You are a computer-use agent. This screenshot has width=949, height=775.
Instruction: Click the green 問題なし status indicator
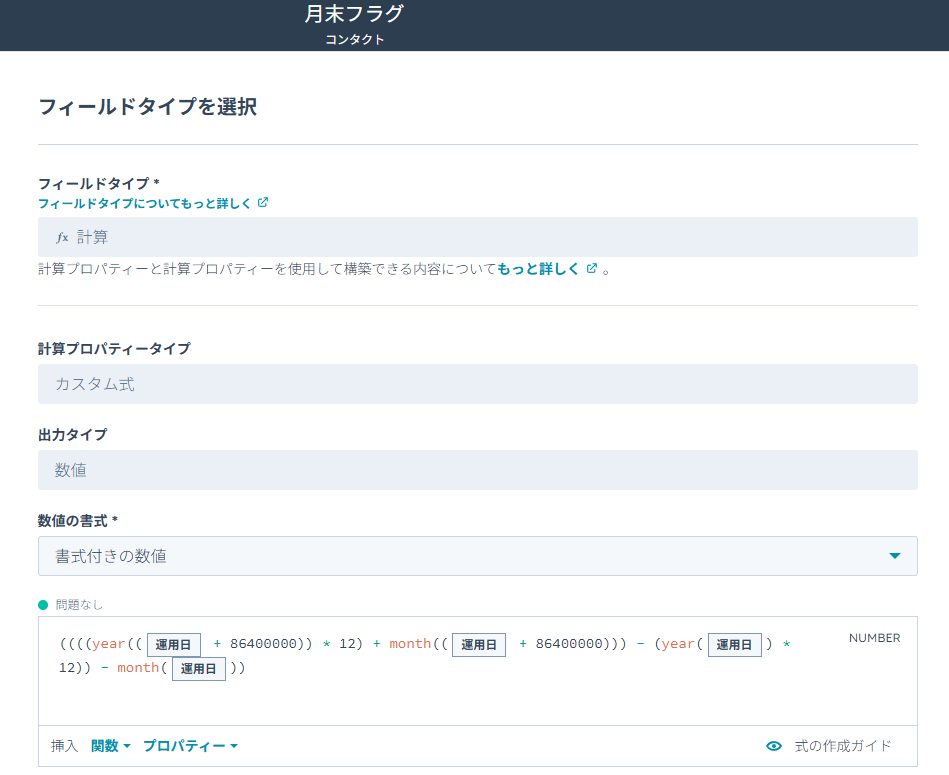[x=43, y=605]
